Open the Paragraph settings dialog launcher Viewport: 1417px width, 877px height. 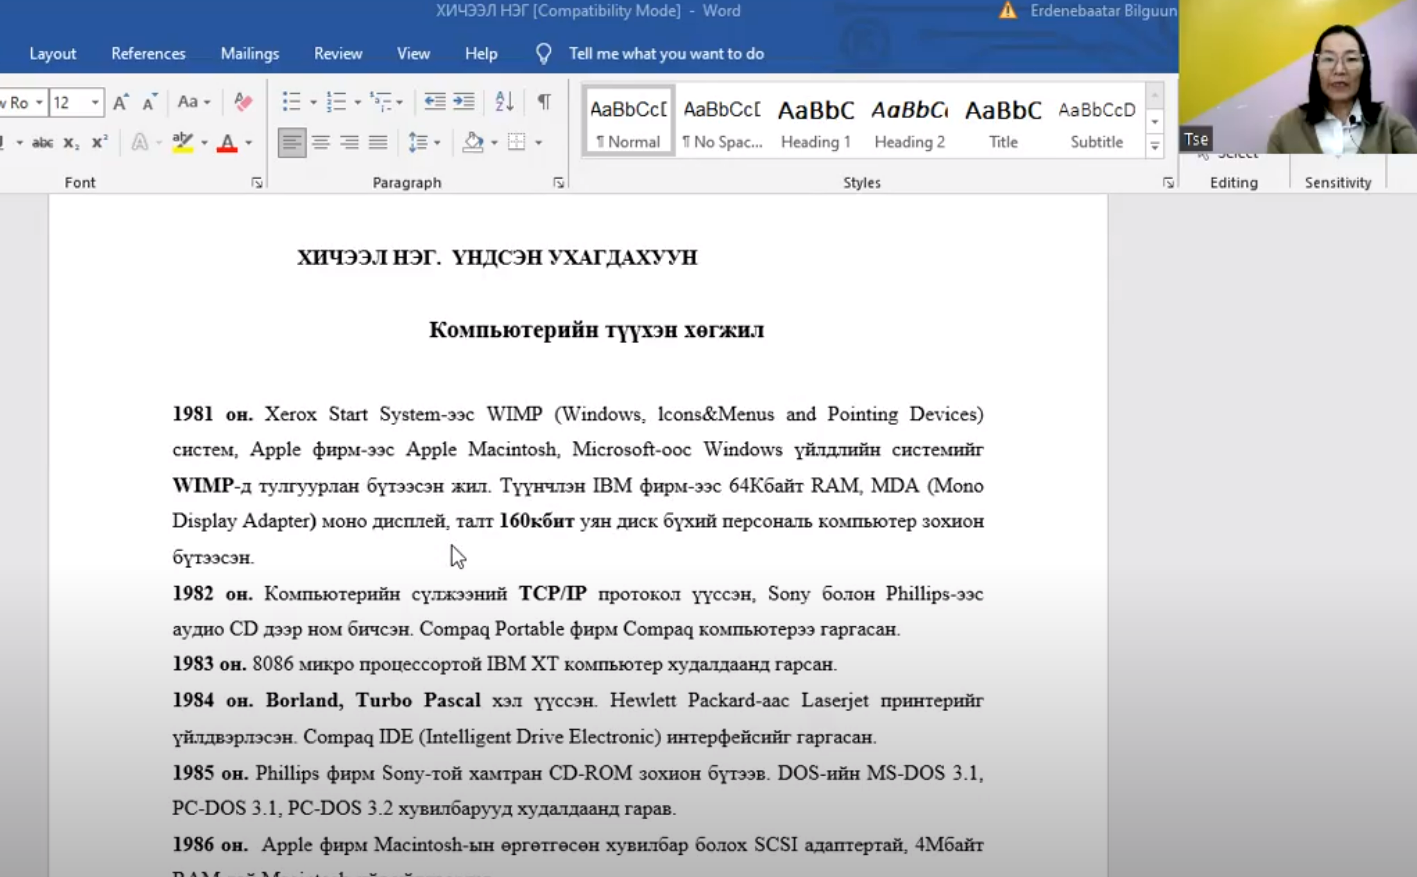[558, 183]
